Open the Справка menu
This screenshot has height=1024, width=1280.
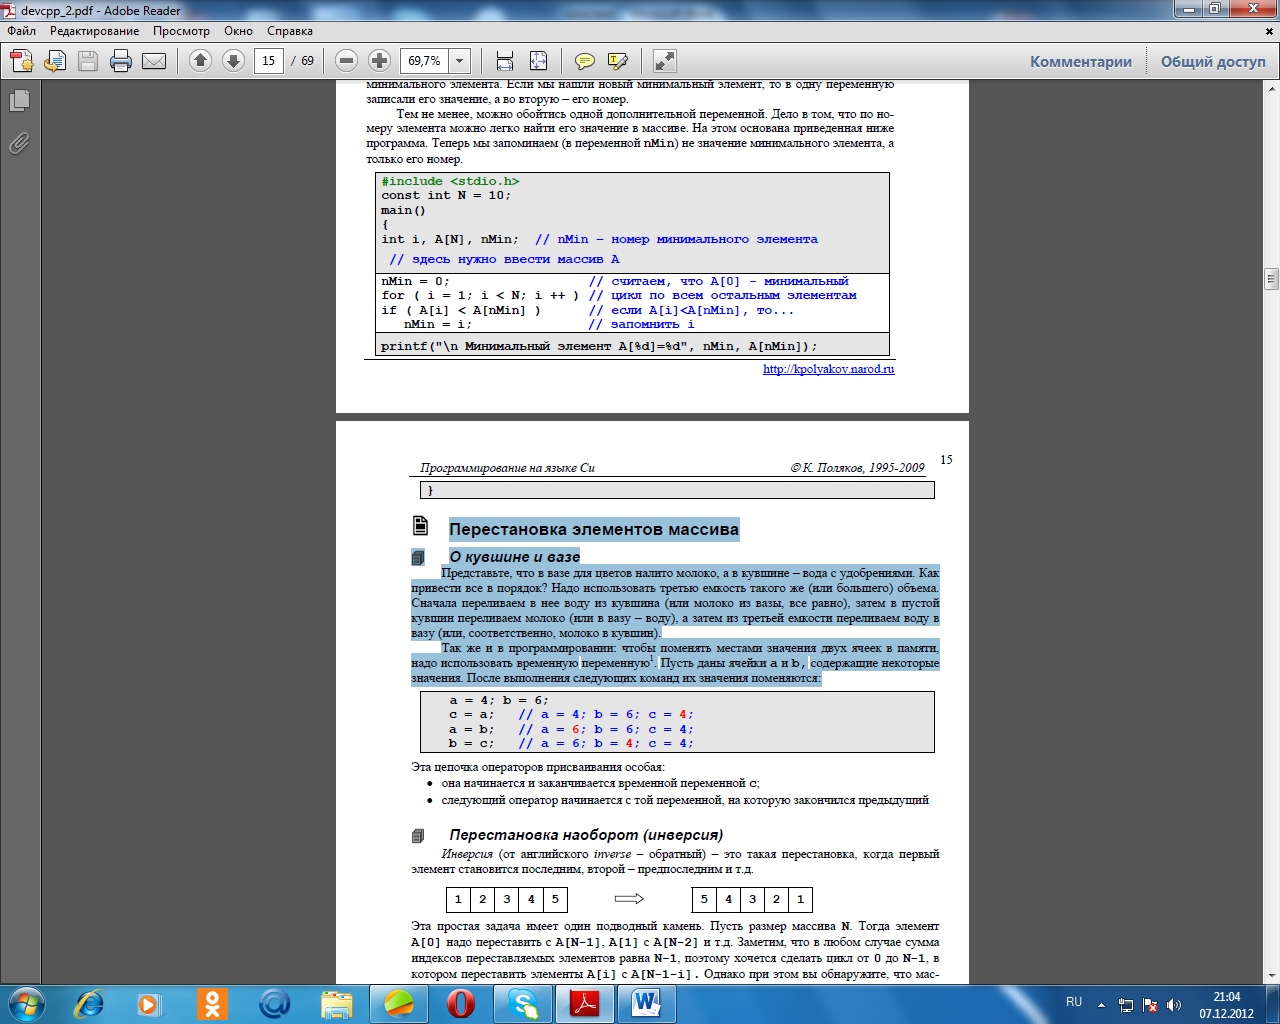290,31
